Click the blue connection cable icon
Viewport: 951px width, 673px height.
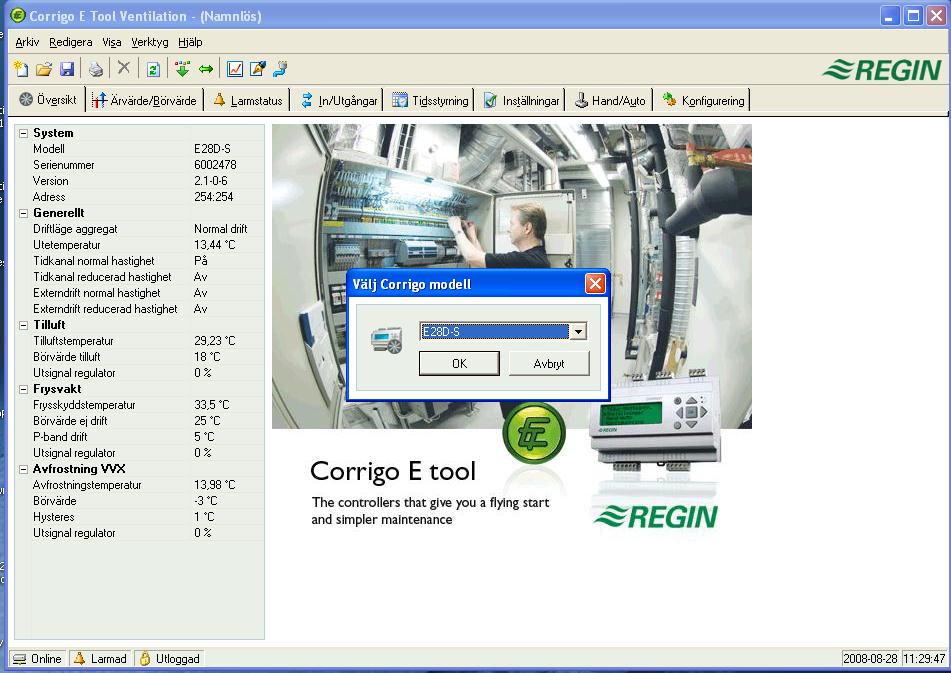tap(280, 69)
